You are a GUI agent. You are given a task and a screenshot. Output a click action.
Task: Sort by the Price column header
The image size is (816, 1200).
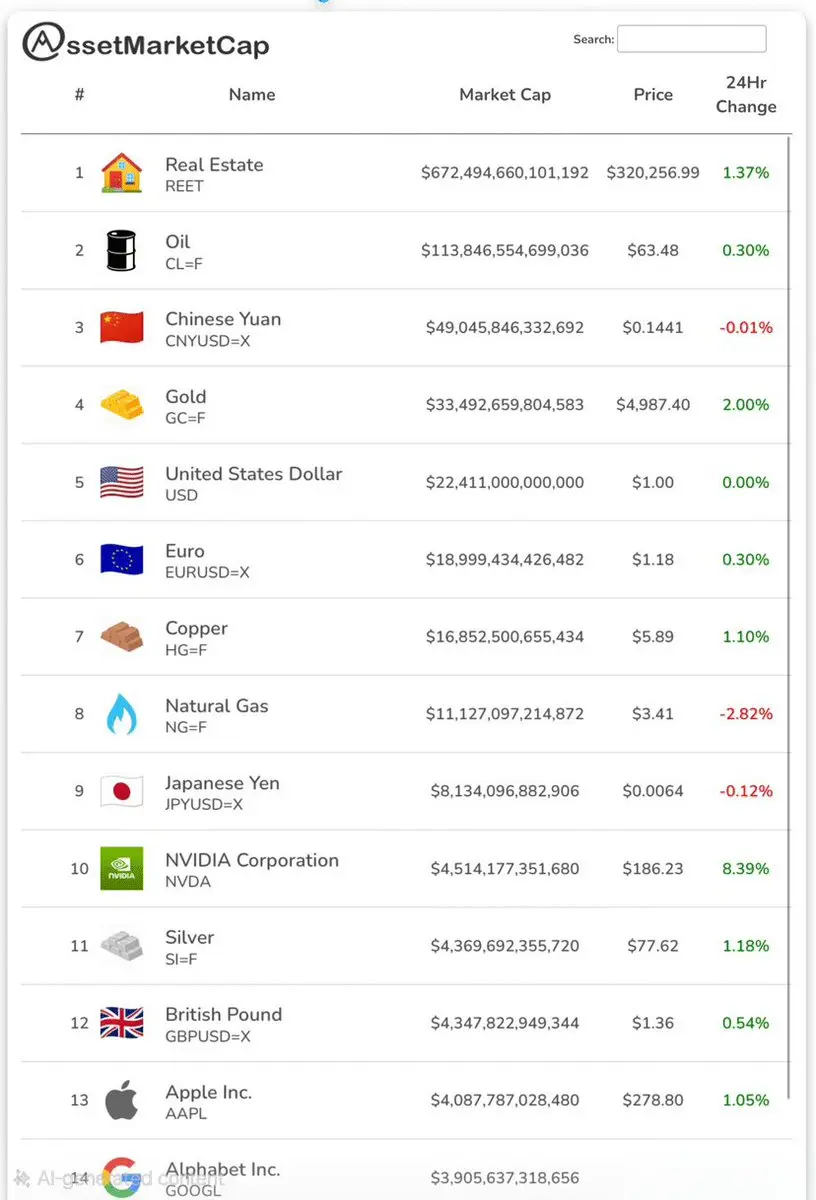[653, 95]
